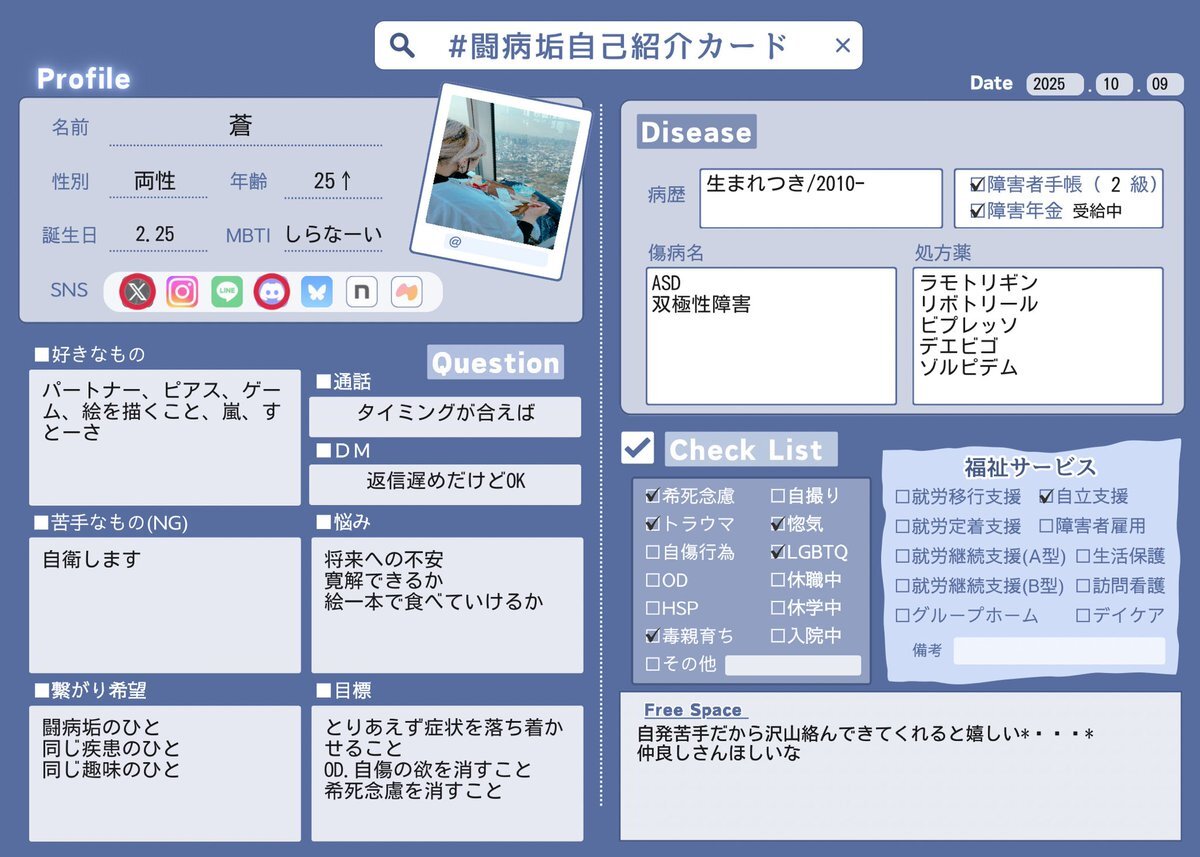Click the 苦手なもの text 自衛します
The width and height of the screenshot is (1200, 857).
pos(92,560)
